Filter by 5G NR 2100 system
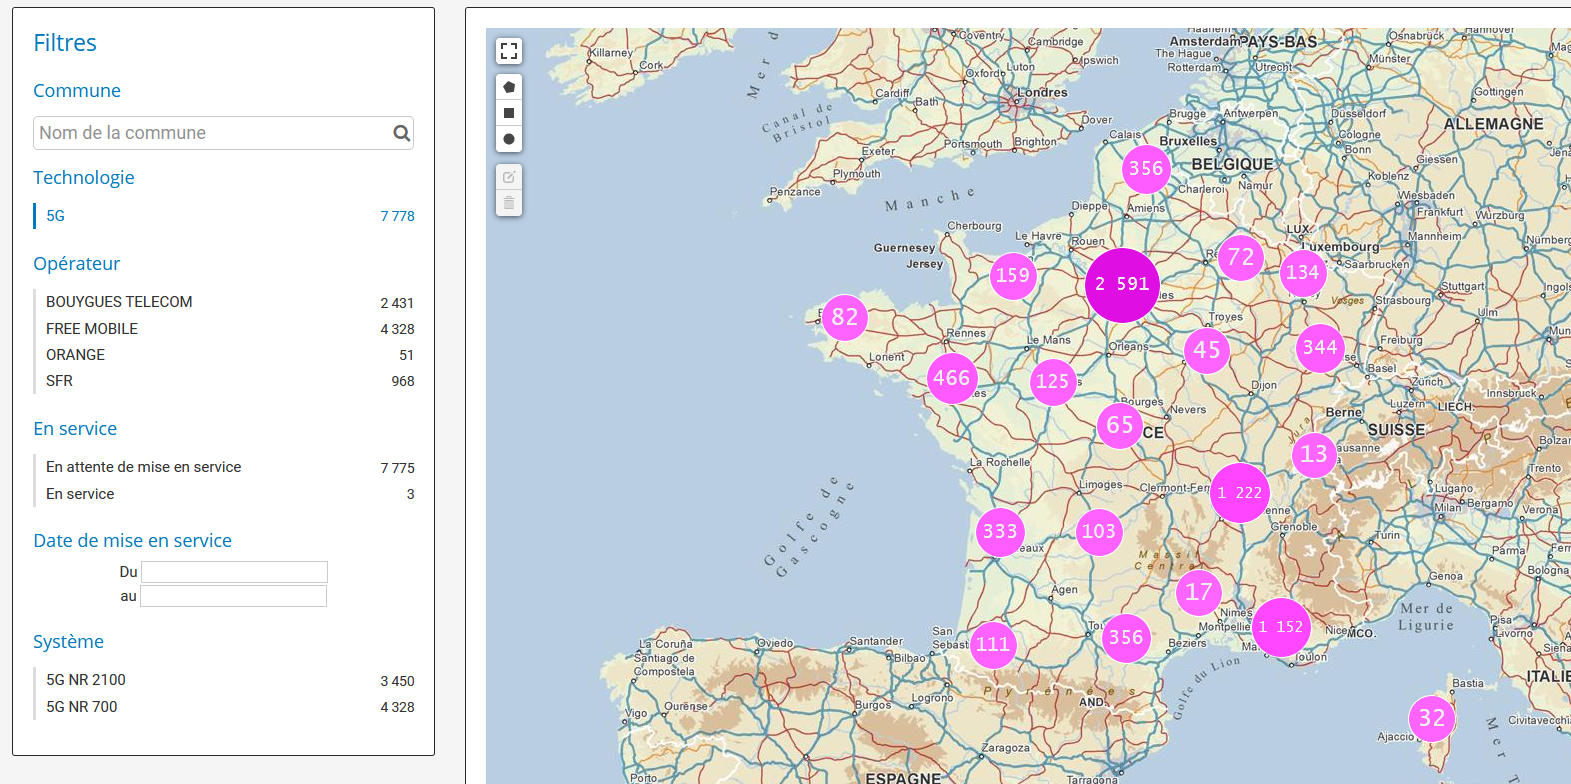1571x784 pixels. coord(86,680)
